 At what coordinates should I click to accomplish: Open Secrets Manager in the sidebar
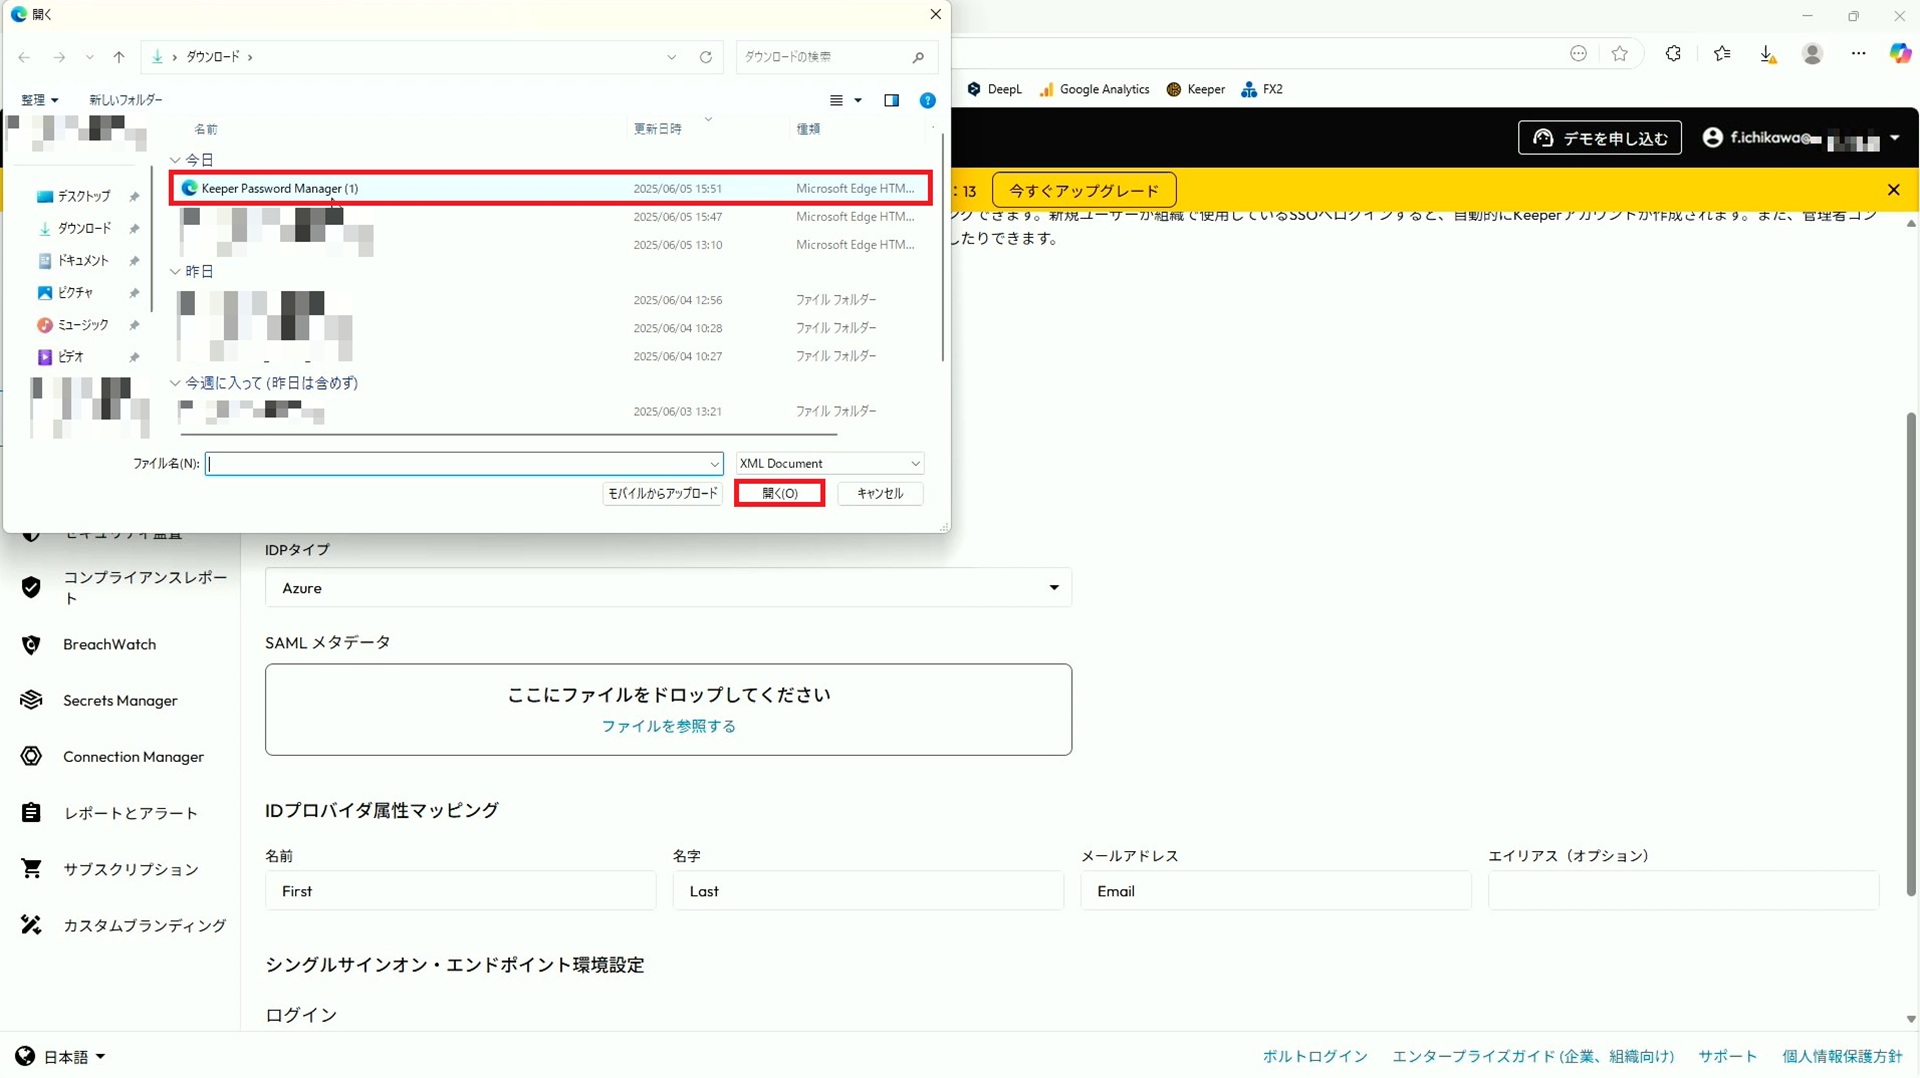[120, 701]
